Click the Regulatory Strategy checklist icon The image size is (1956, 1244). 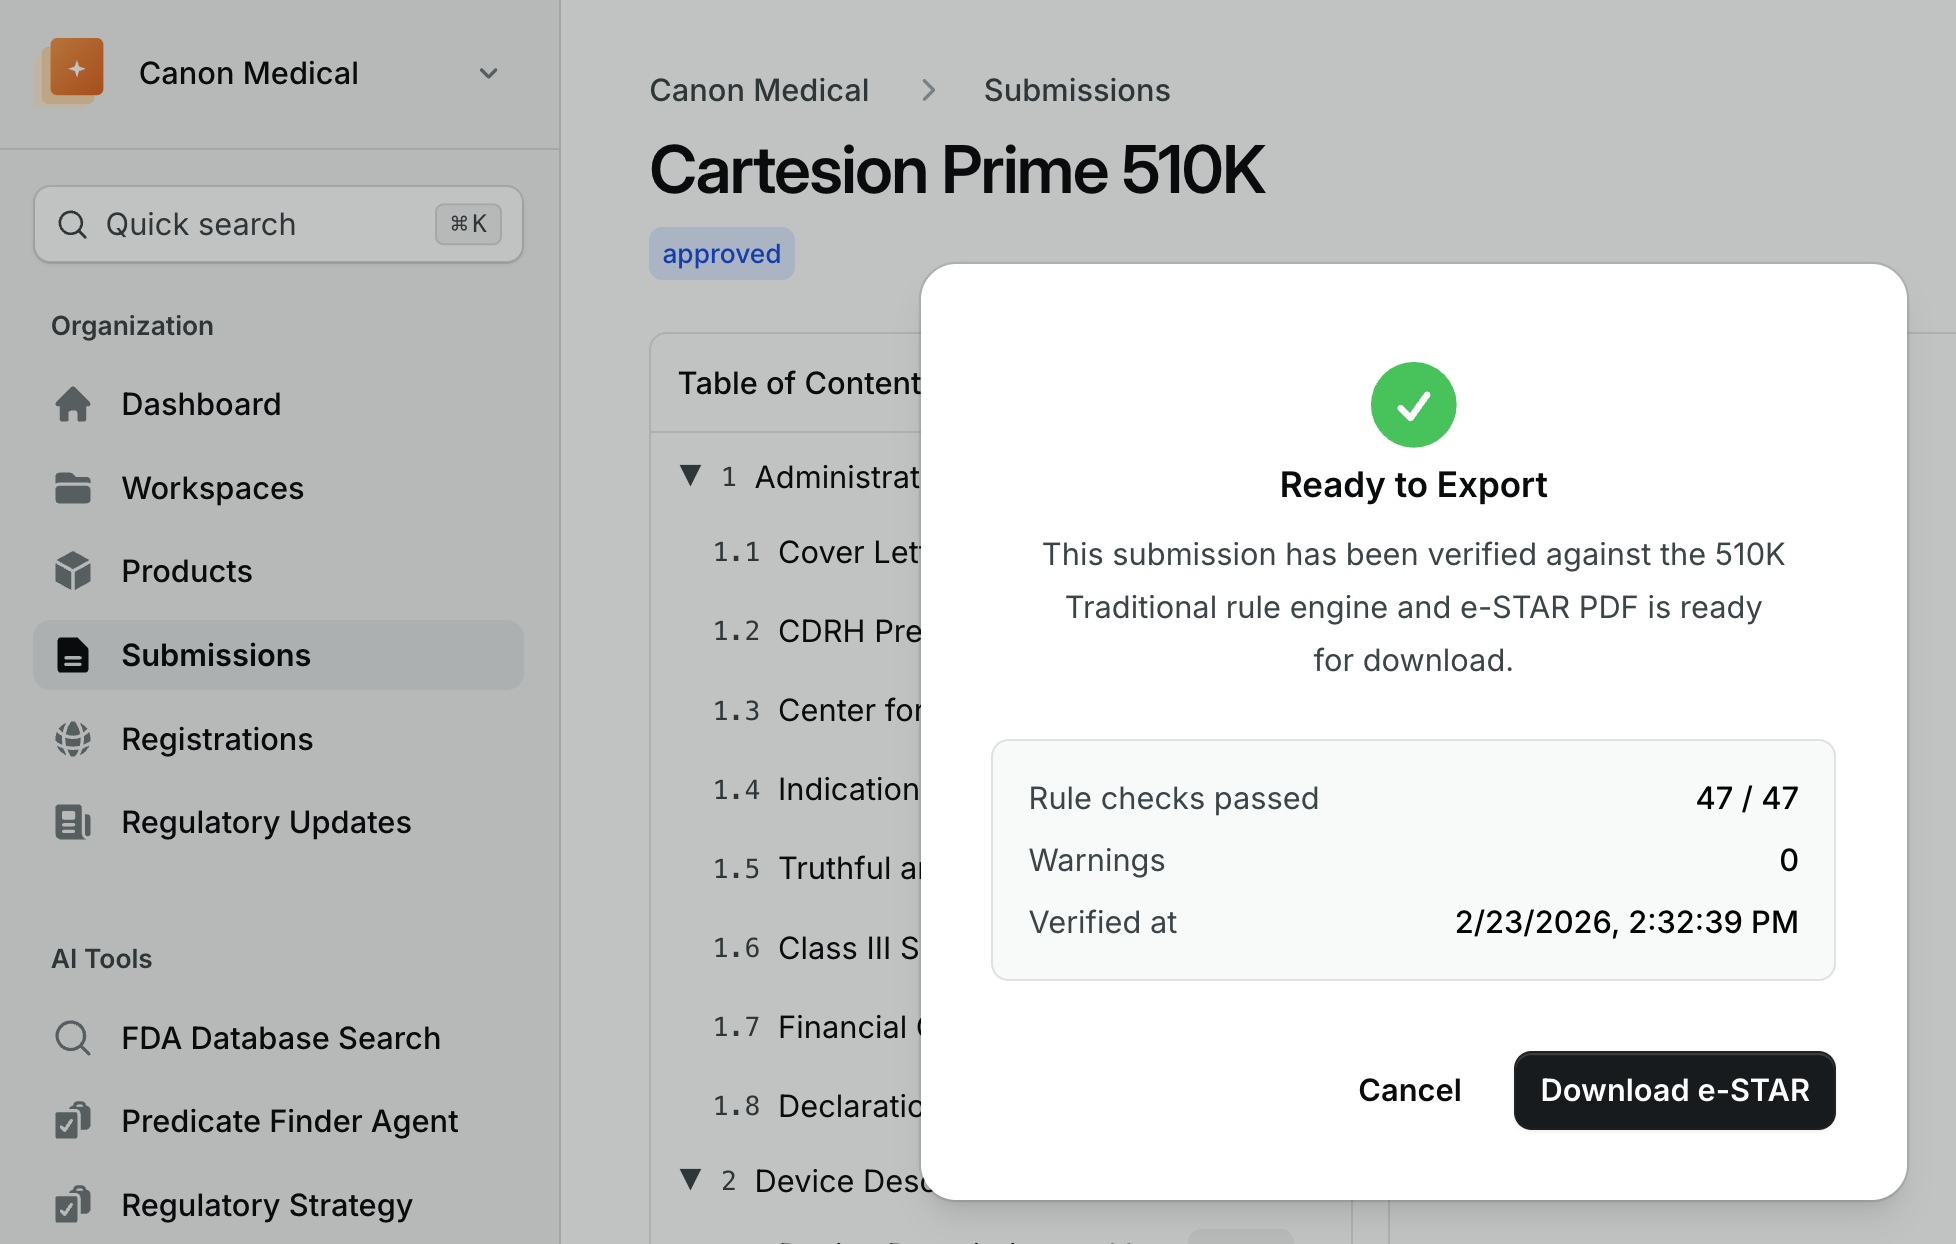tap(73, 1205)
